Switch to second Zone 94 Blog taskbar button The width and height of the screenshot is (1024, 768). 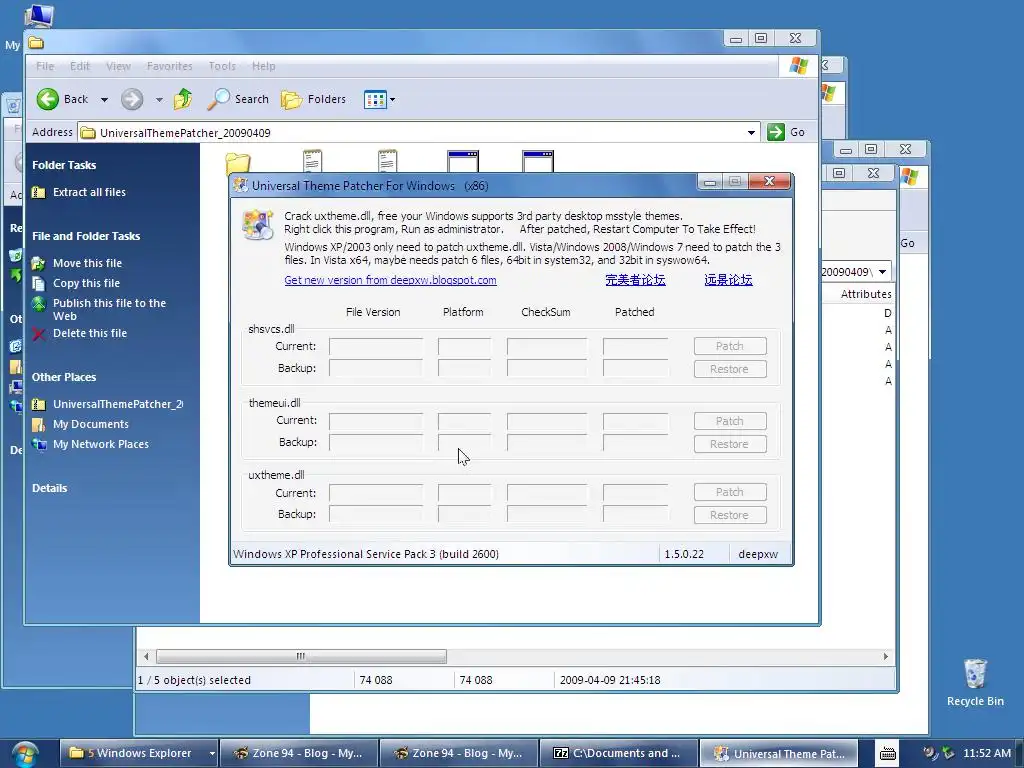click(459, 754)
